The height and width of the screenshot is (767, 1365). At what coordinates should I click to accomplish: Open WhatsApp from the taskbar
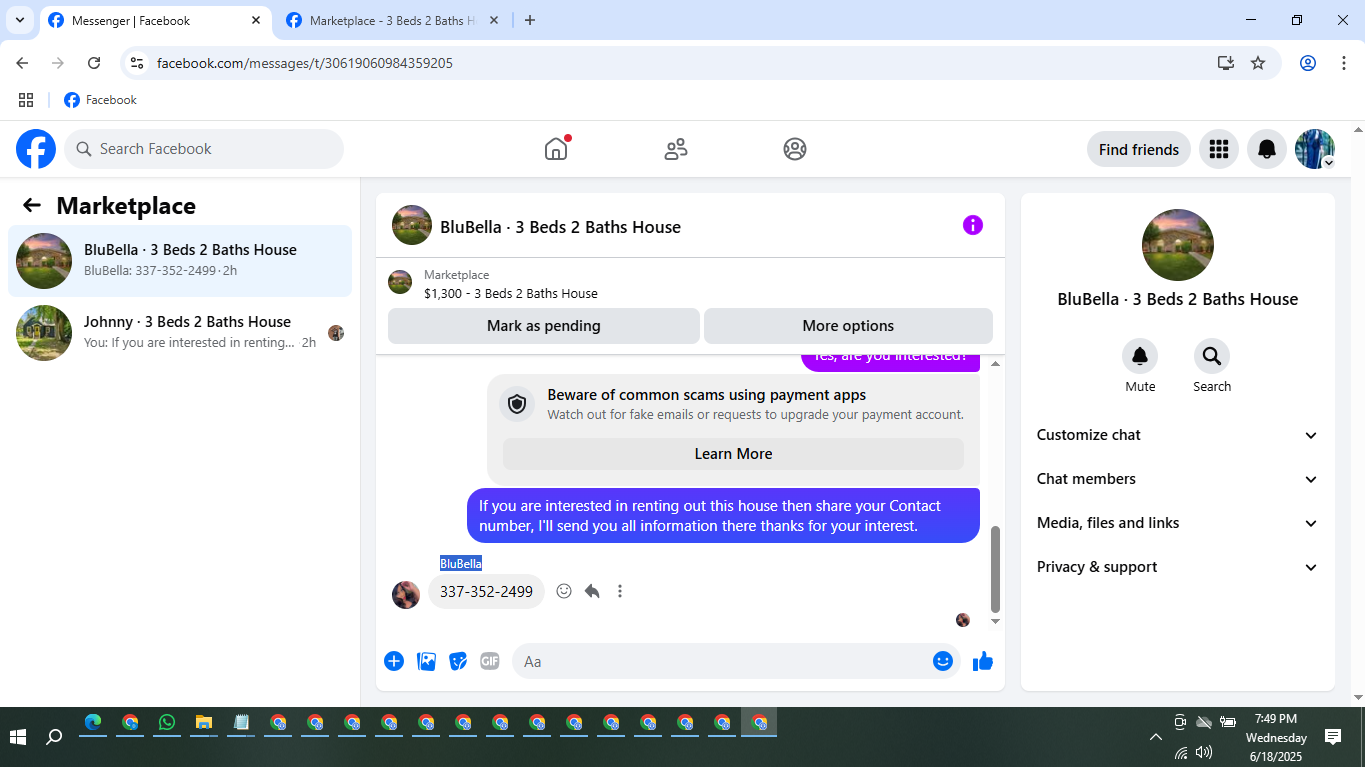pyautogui.click(x=166, y=723)
